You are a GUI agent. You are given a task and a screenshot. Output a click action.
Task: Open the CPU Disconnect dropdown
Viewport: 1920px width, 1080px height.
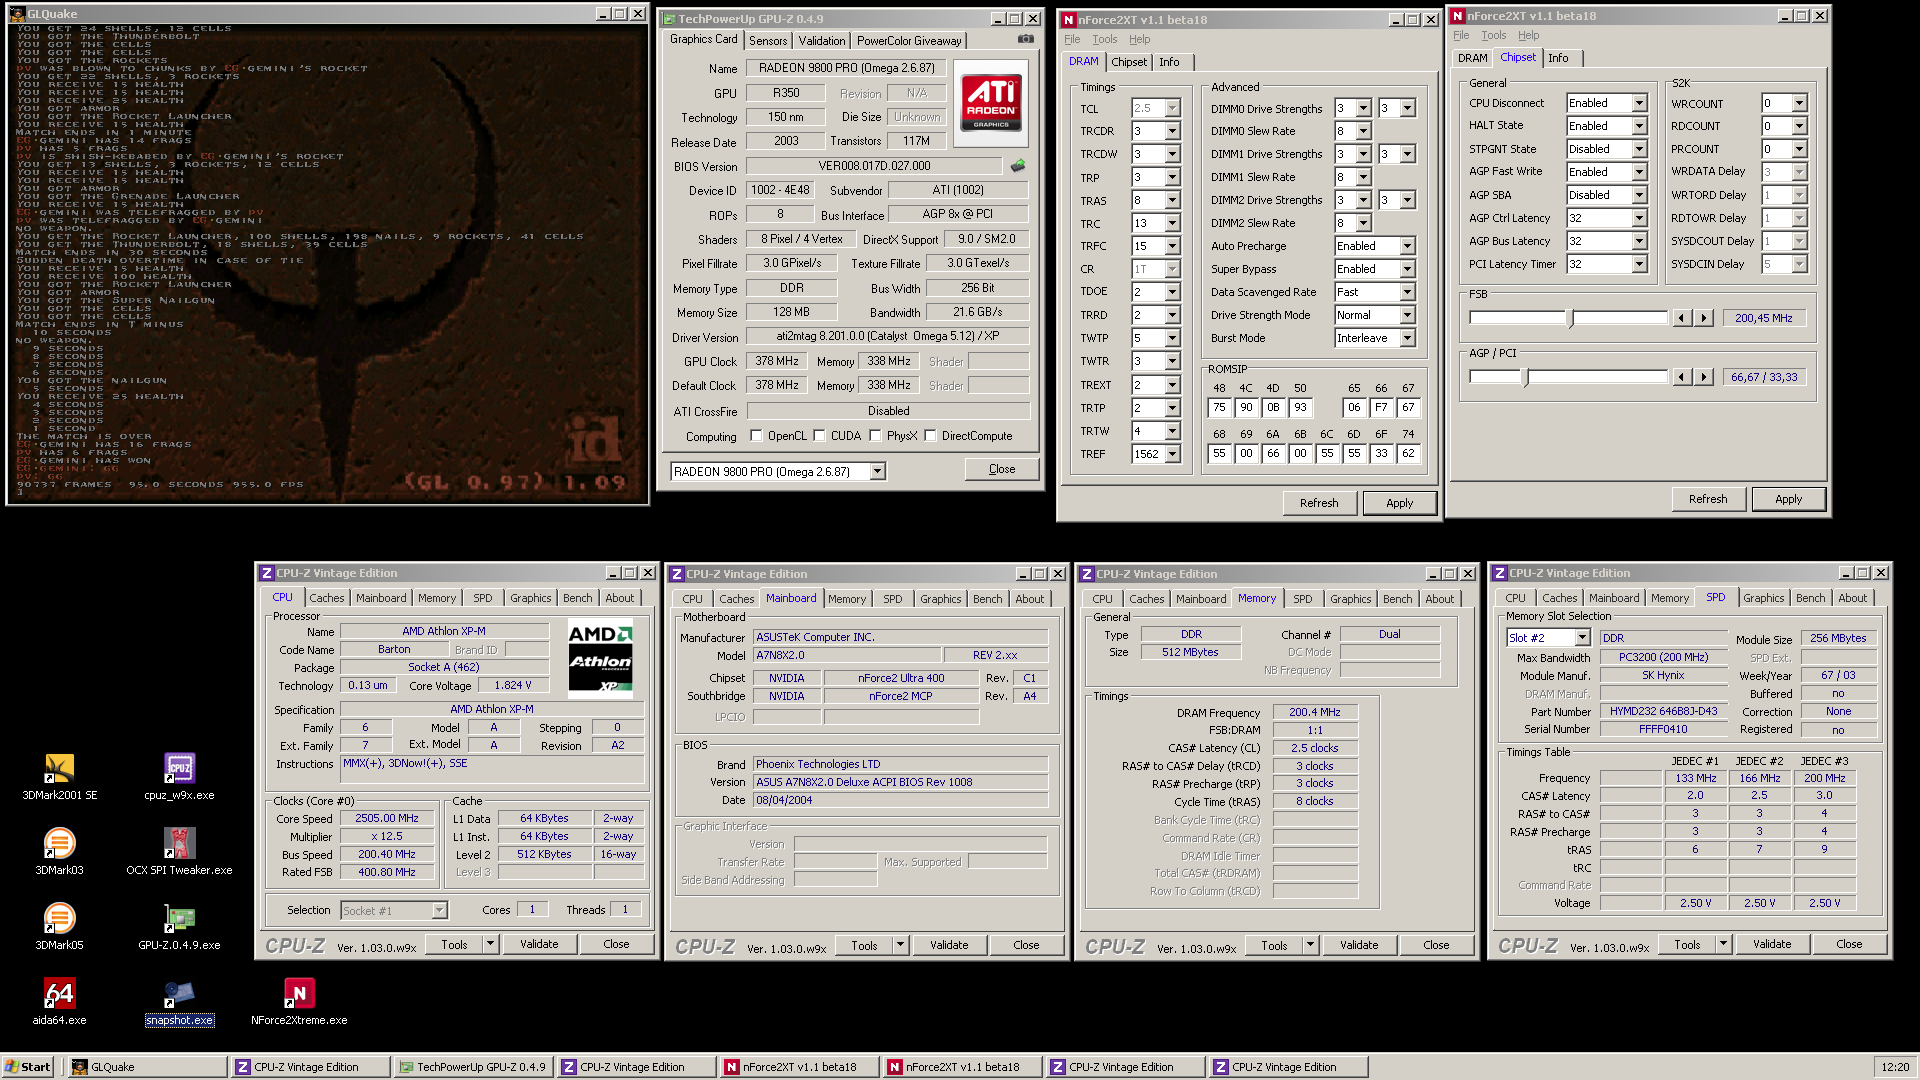point(1639,103)
